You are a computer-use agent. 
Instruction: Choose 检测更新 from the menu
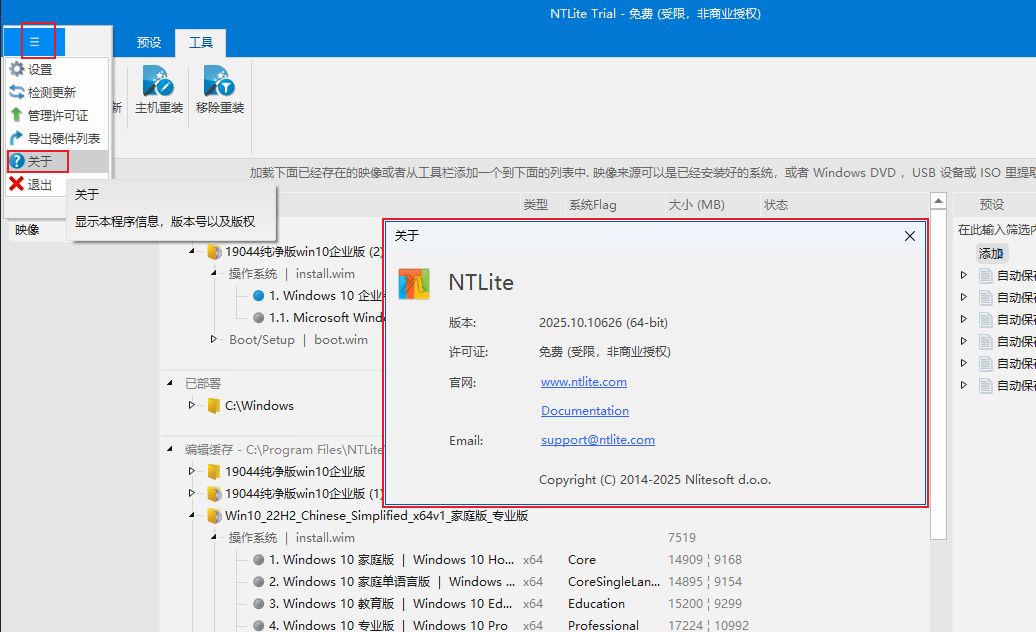coord(51,93)
